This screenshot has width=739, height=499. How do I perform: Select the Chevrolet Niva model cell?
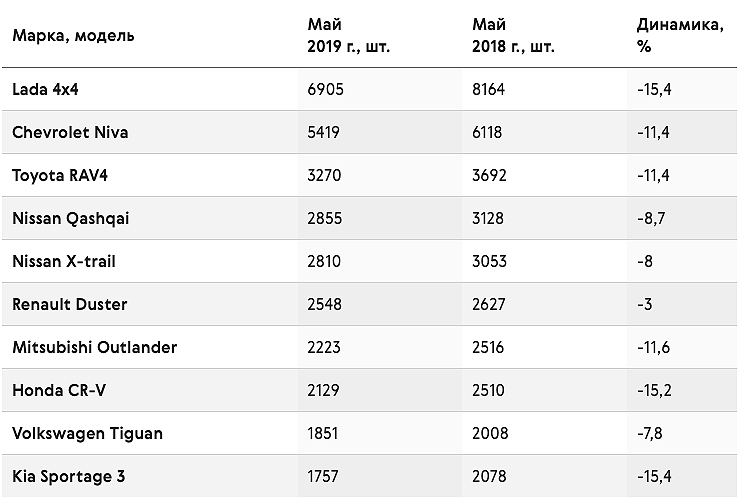pos(70,132)
